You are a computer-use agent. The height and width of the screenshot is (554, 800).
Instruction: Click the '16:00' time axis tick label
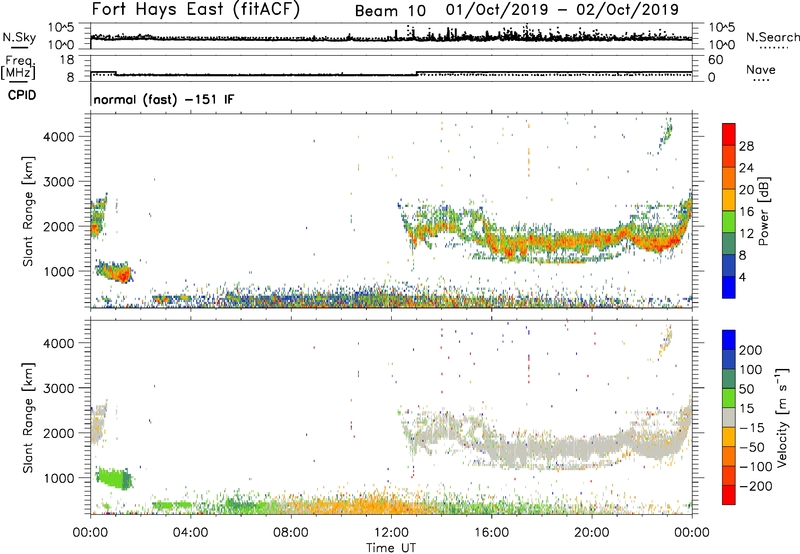pos(491,533)
